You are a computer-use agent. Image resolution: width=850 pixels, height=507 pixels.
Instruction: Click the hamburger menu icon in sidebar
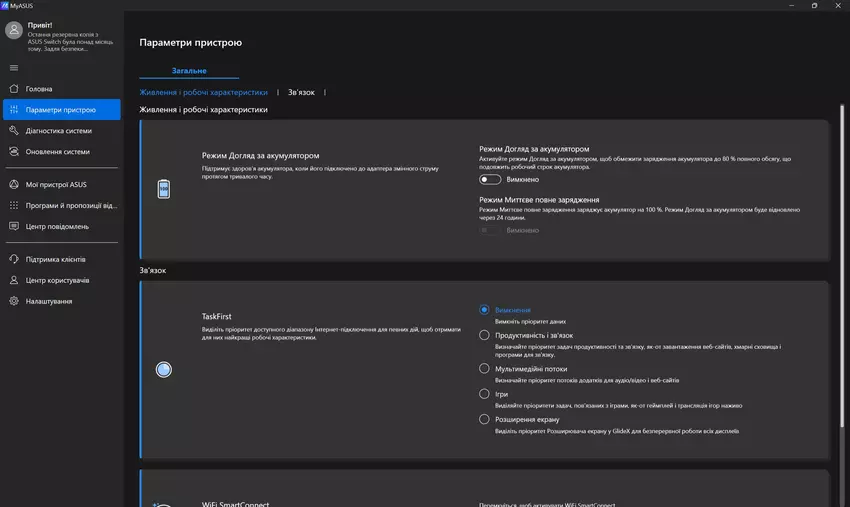pyautogui.click(x=14, y=67)
